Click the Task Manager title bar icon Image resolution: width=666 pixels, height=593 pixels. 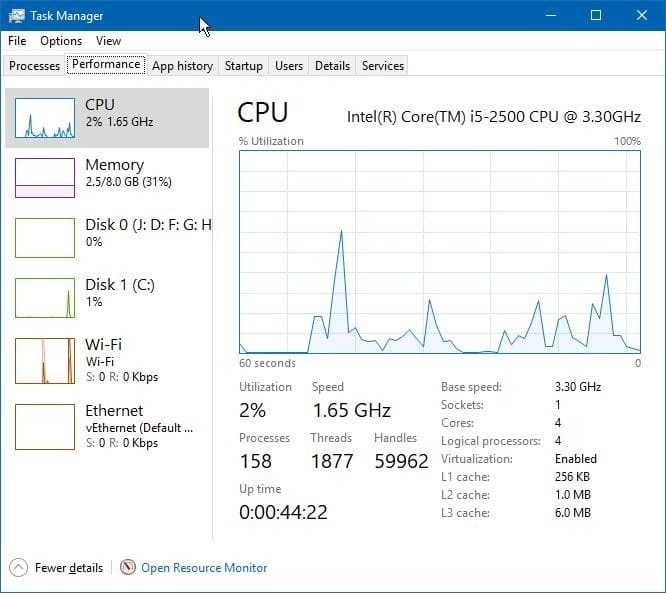coord(17,16)
